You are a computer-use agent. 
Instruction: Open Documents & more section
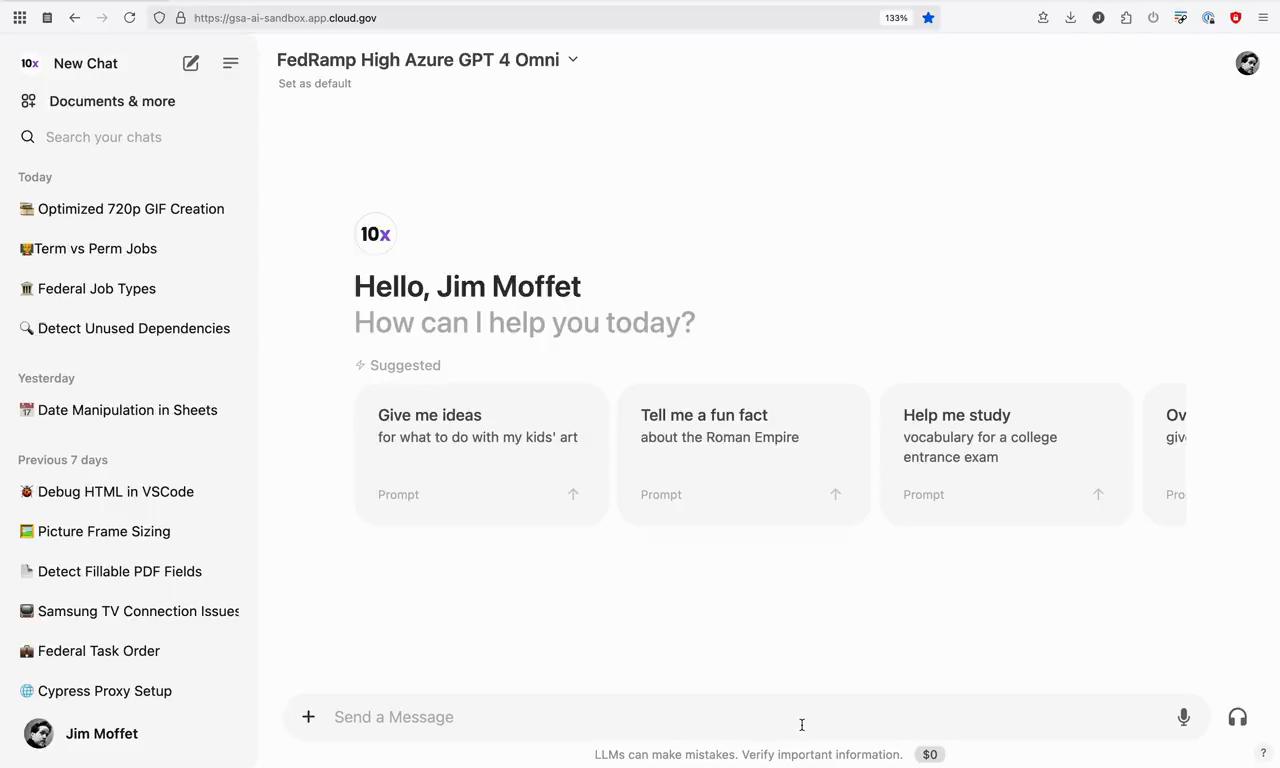112,101
